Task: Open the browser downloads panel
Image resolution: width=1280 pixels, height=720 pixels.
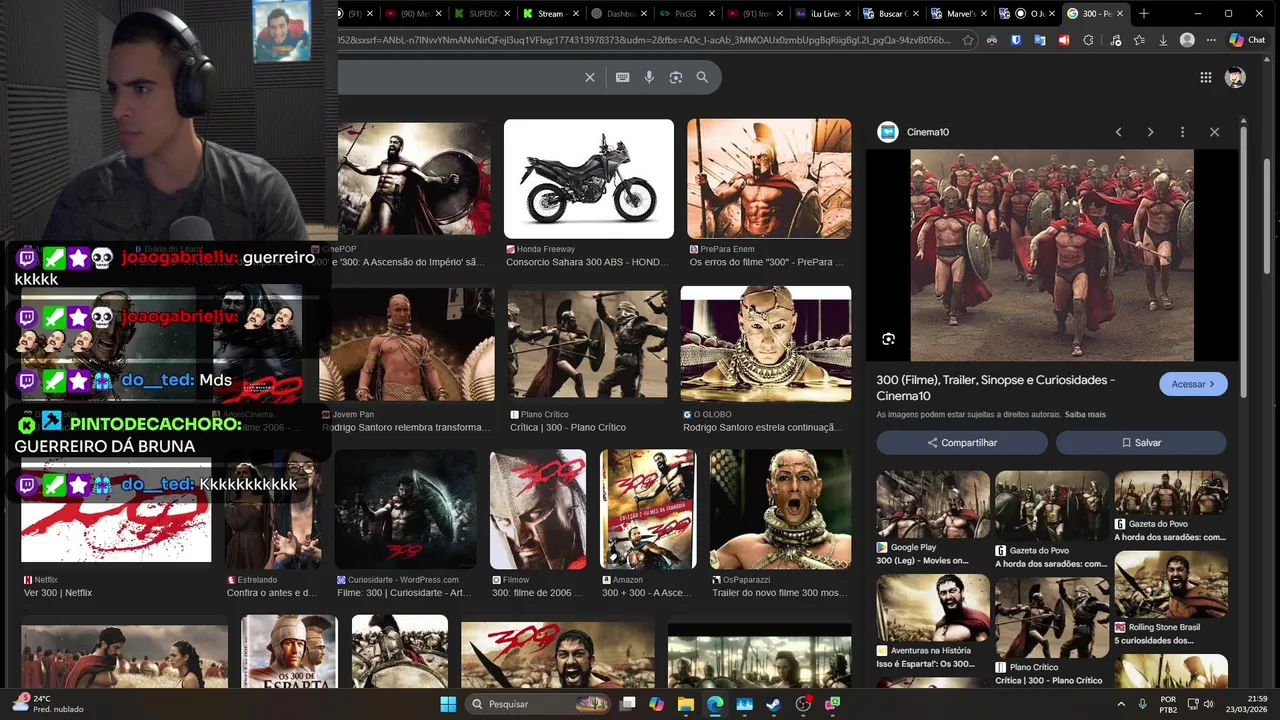Action: (1163, 40)
